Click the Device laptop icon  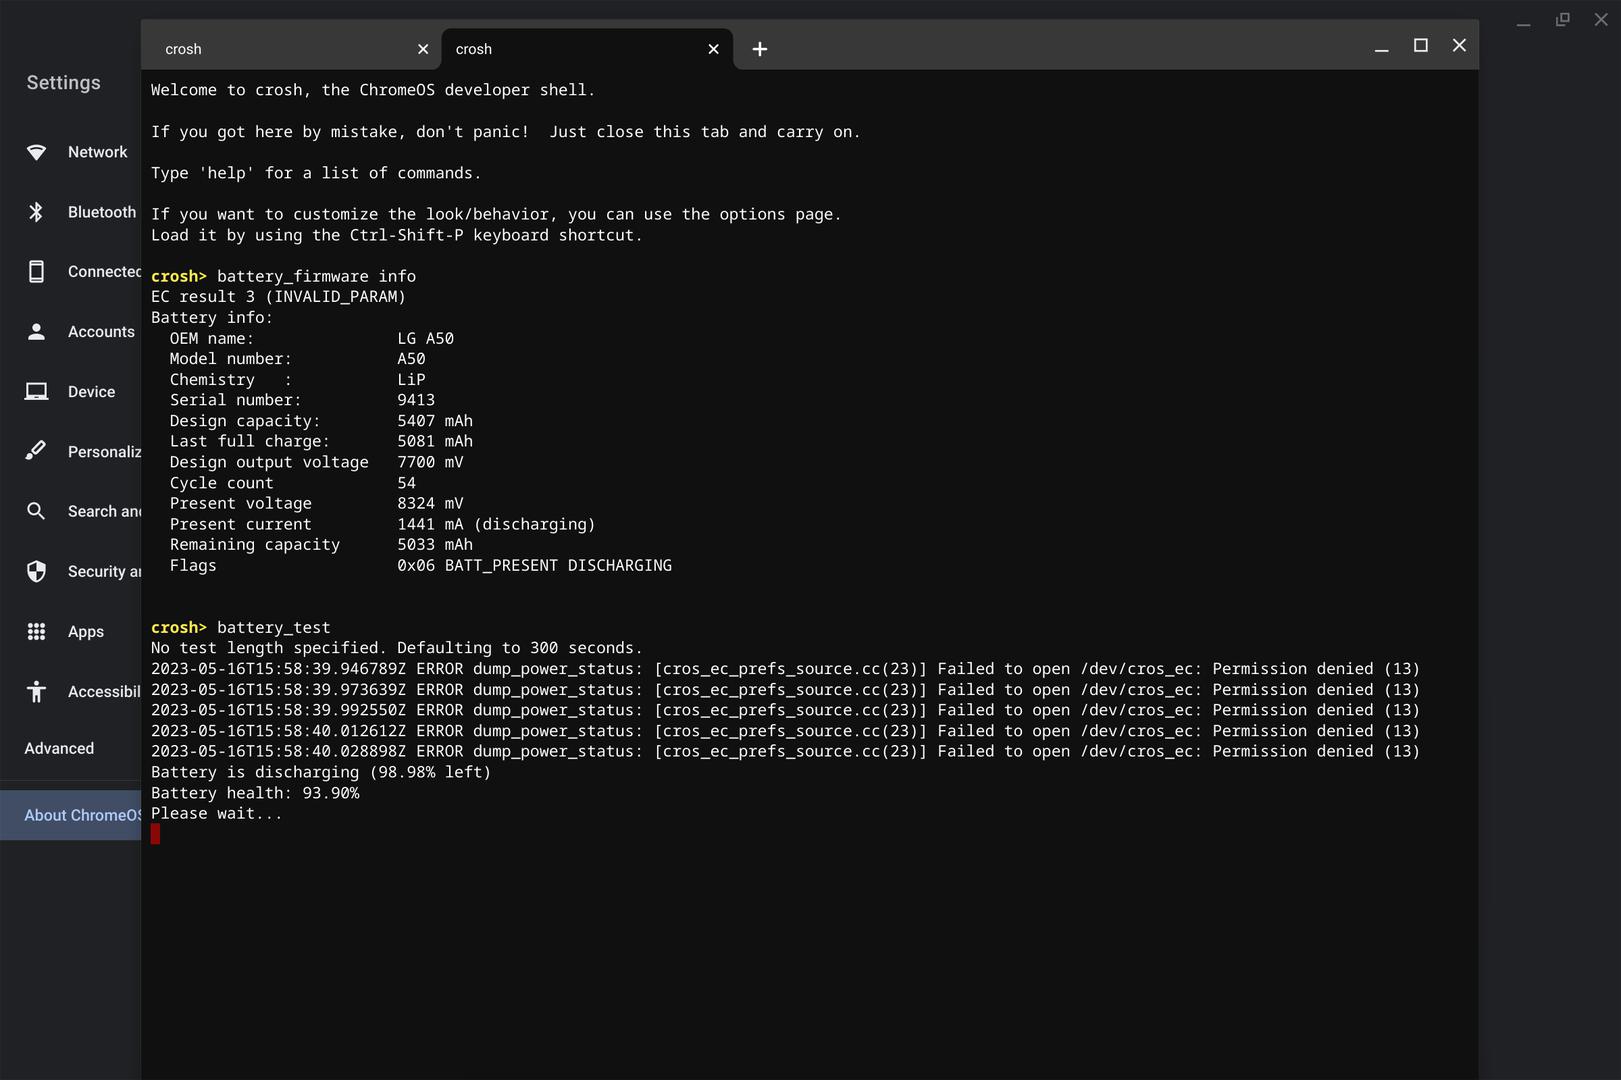(x=36, y=392)
